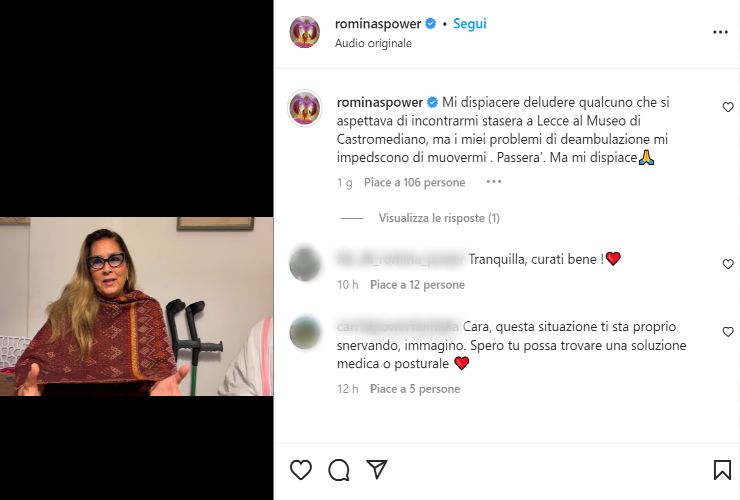Save the post with the bookmark icon
The image size is (740, 500).
721,469
